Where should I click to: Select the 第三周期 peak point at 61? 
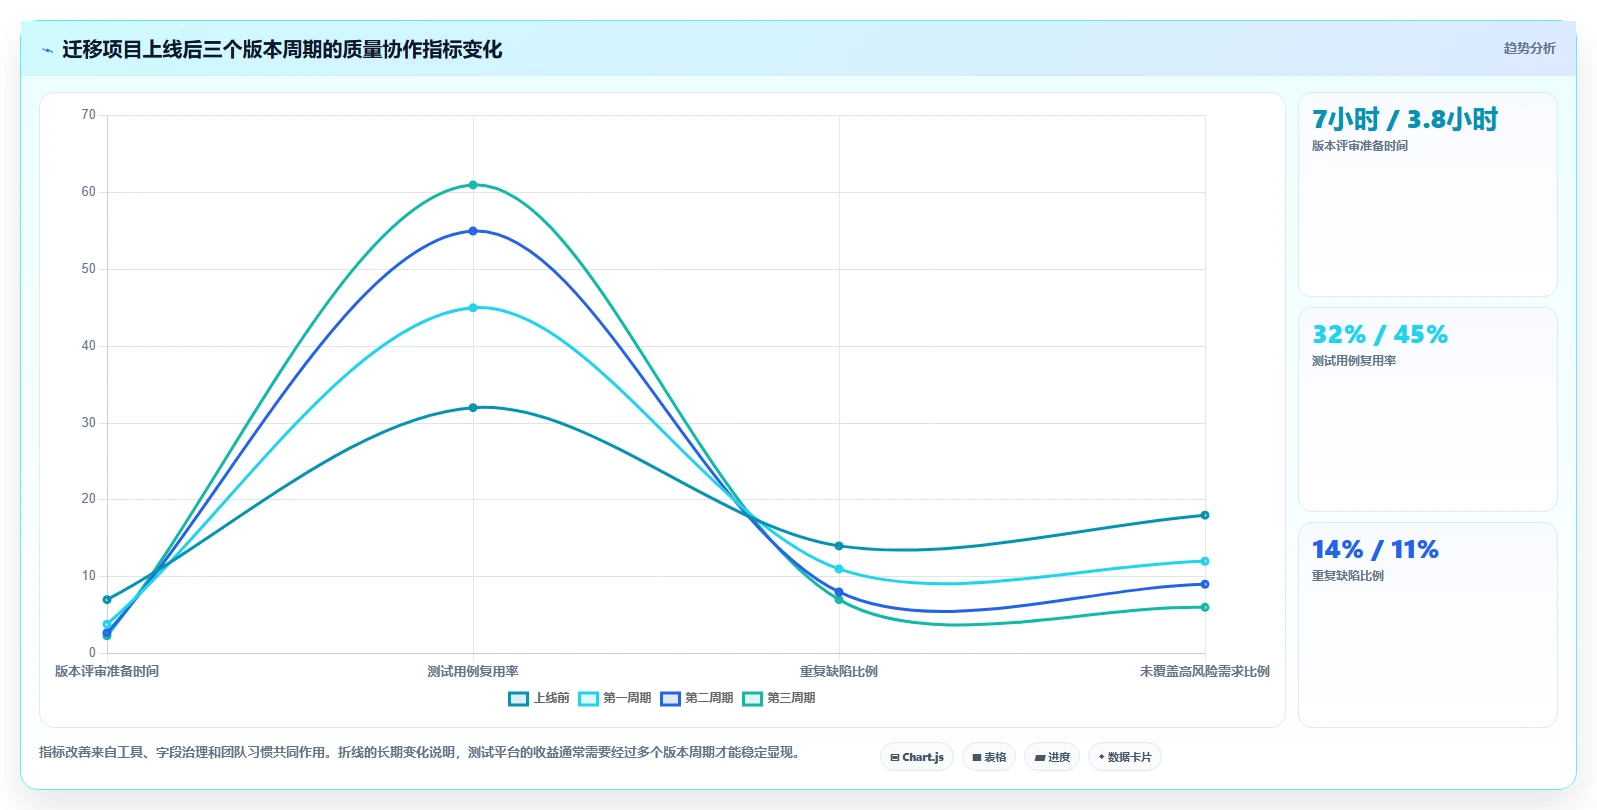tap(473, 185)
